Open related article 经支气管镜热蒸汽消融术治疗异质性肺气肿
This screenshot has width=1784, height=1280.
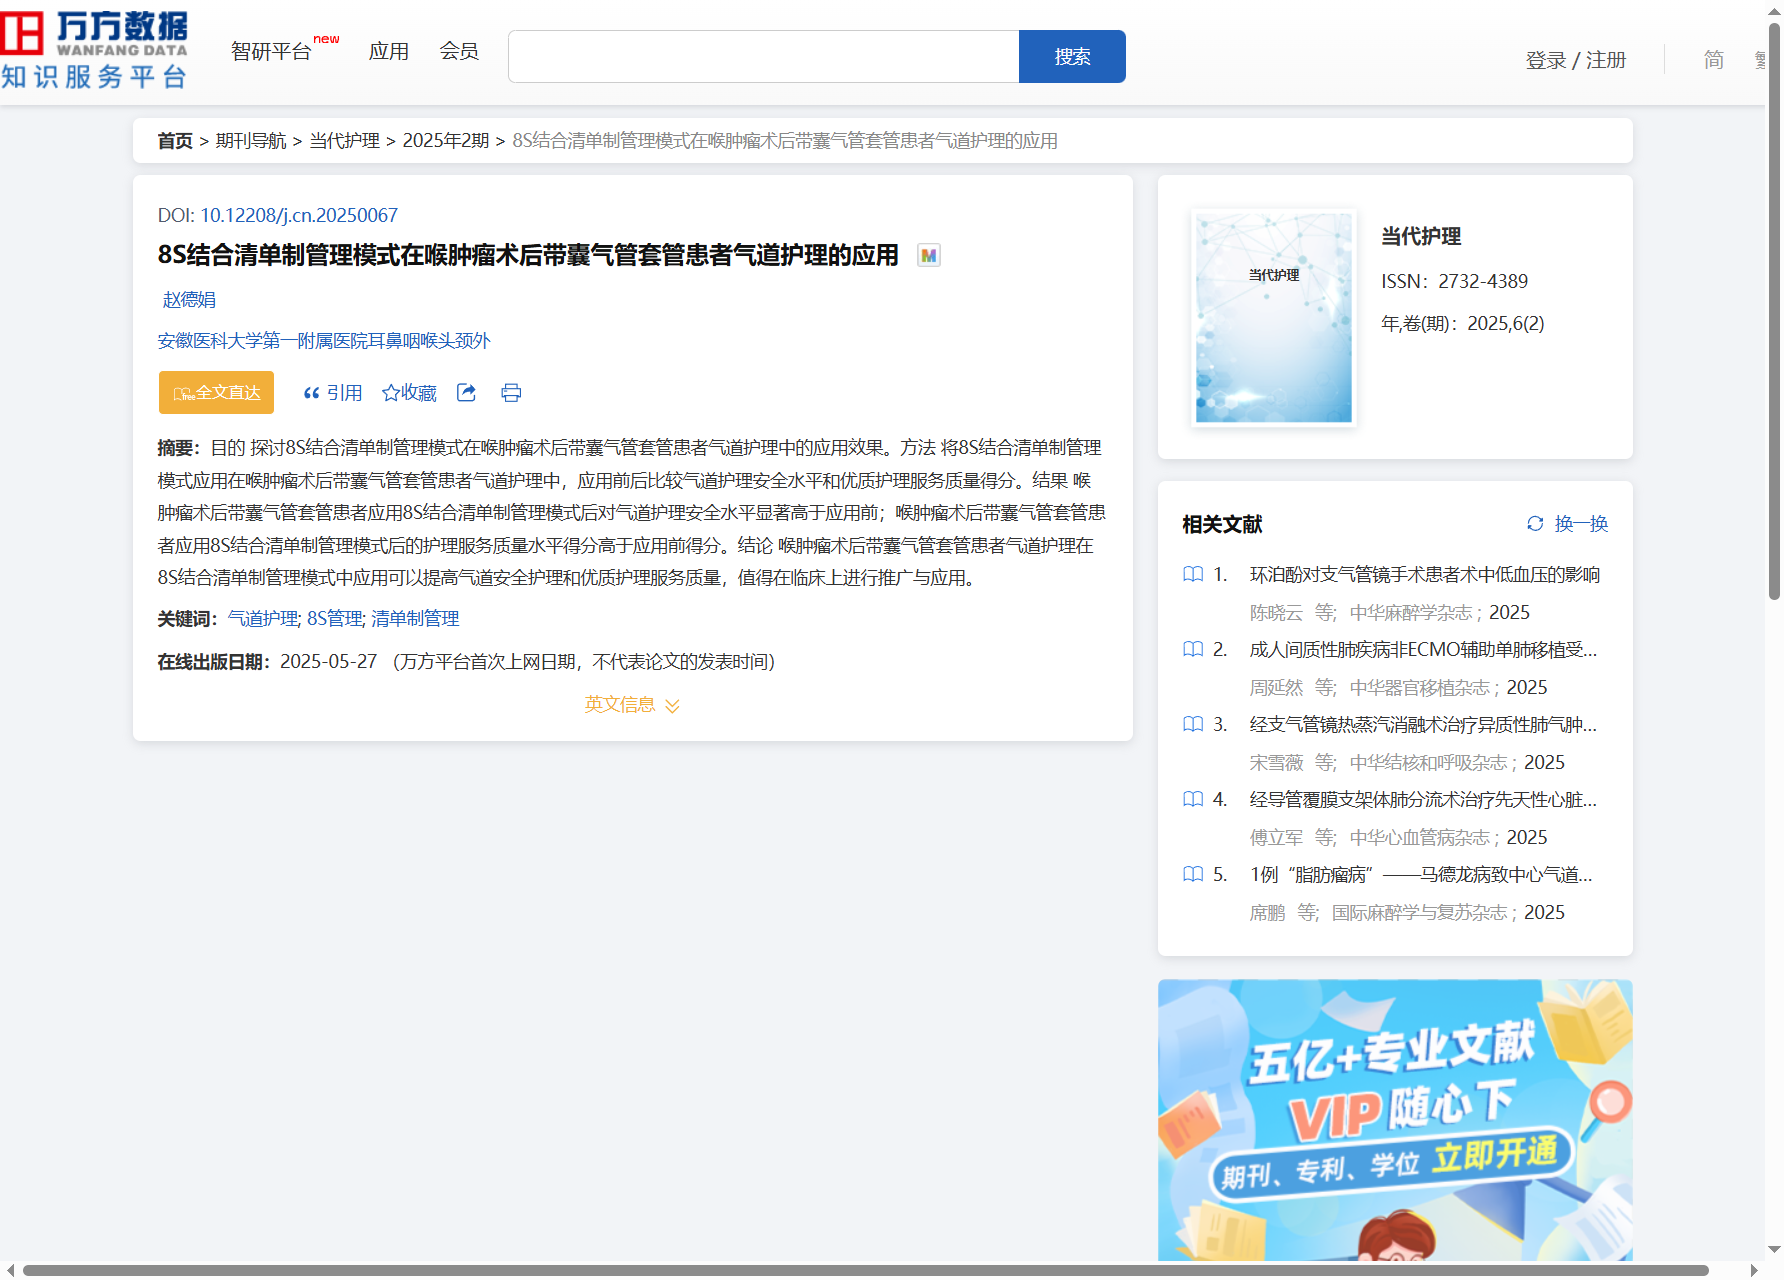coord(1423,724)
